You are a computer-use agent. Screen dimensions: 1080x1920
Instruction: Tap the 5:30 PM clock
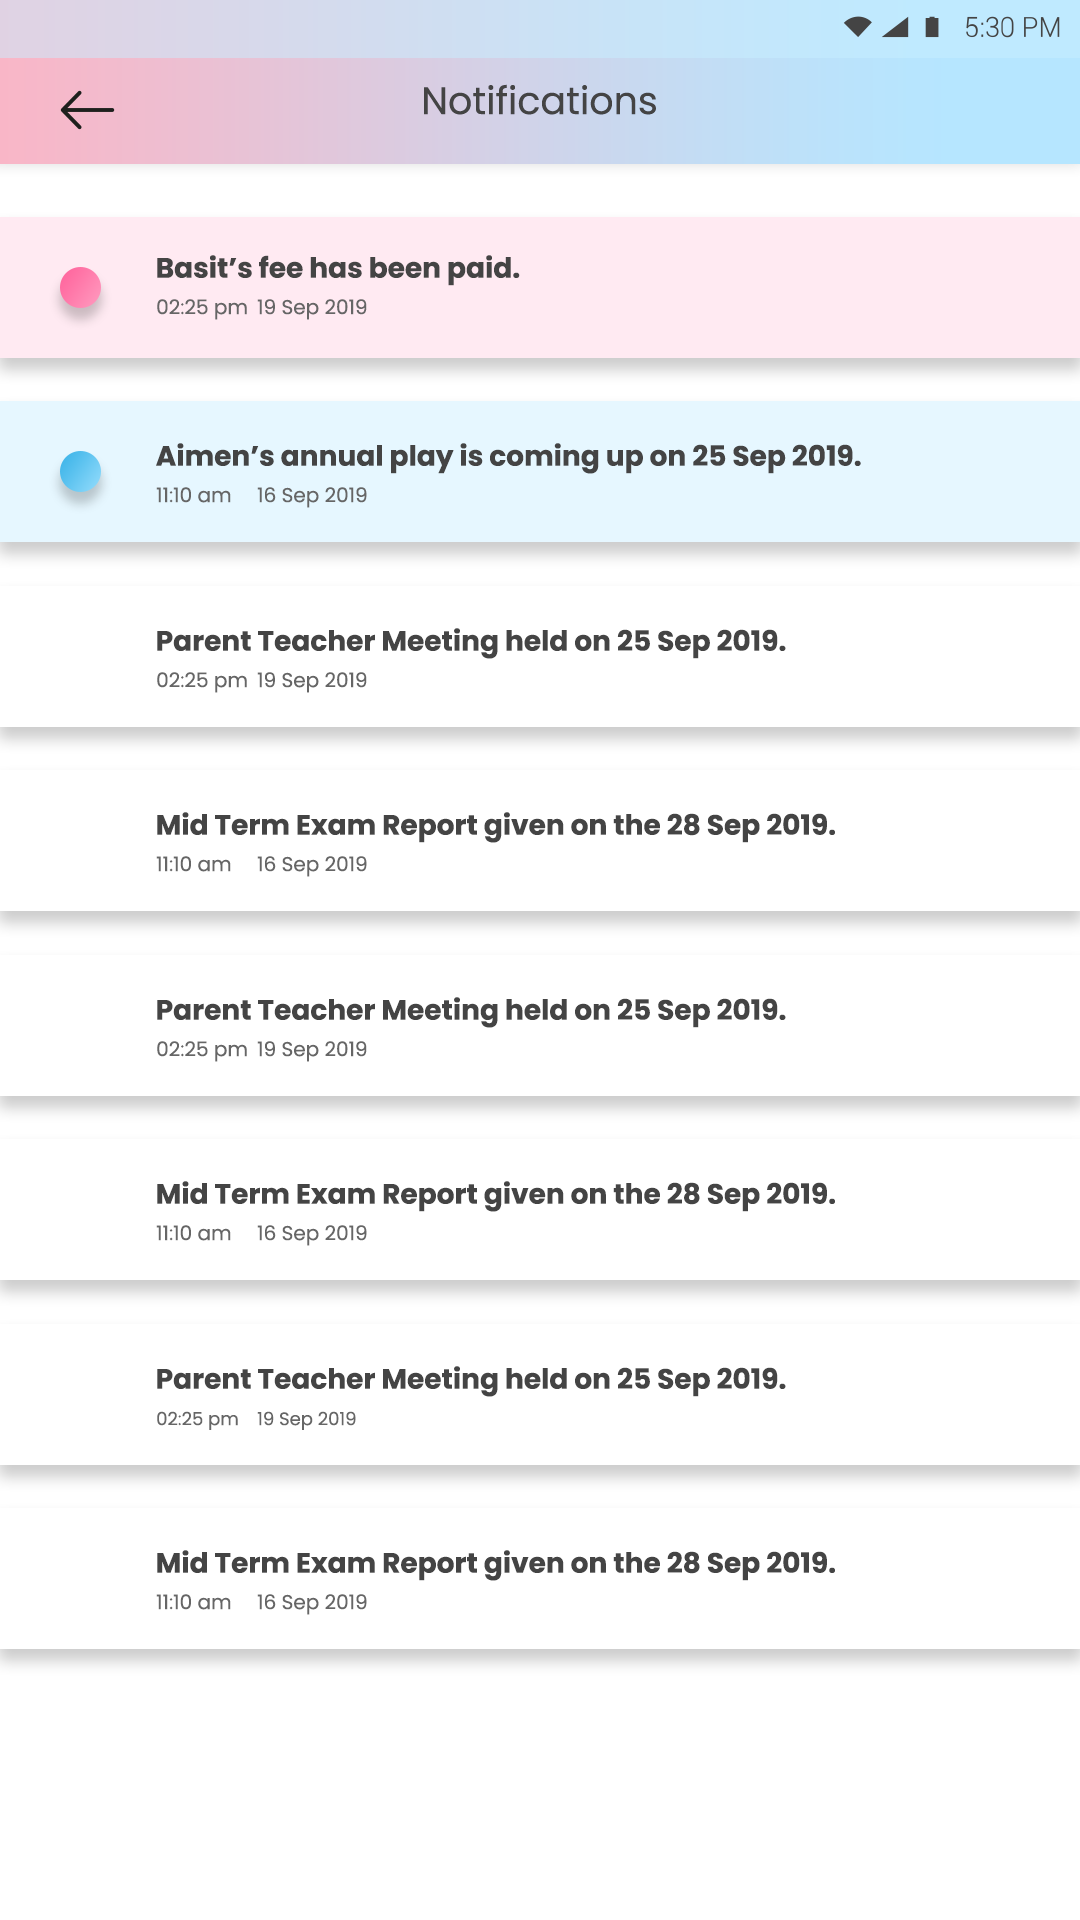(x=1012, y=27)
